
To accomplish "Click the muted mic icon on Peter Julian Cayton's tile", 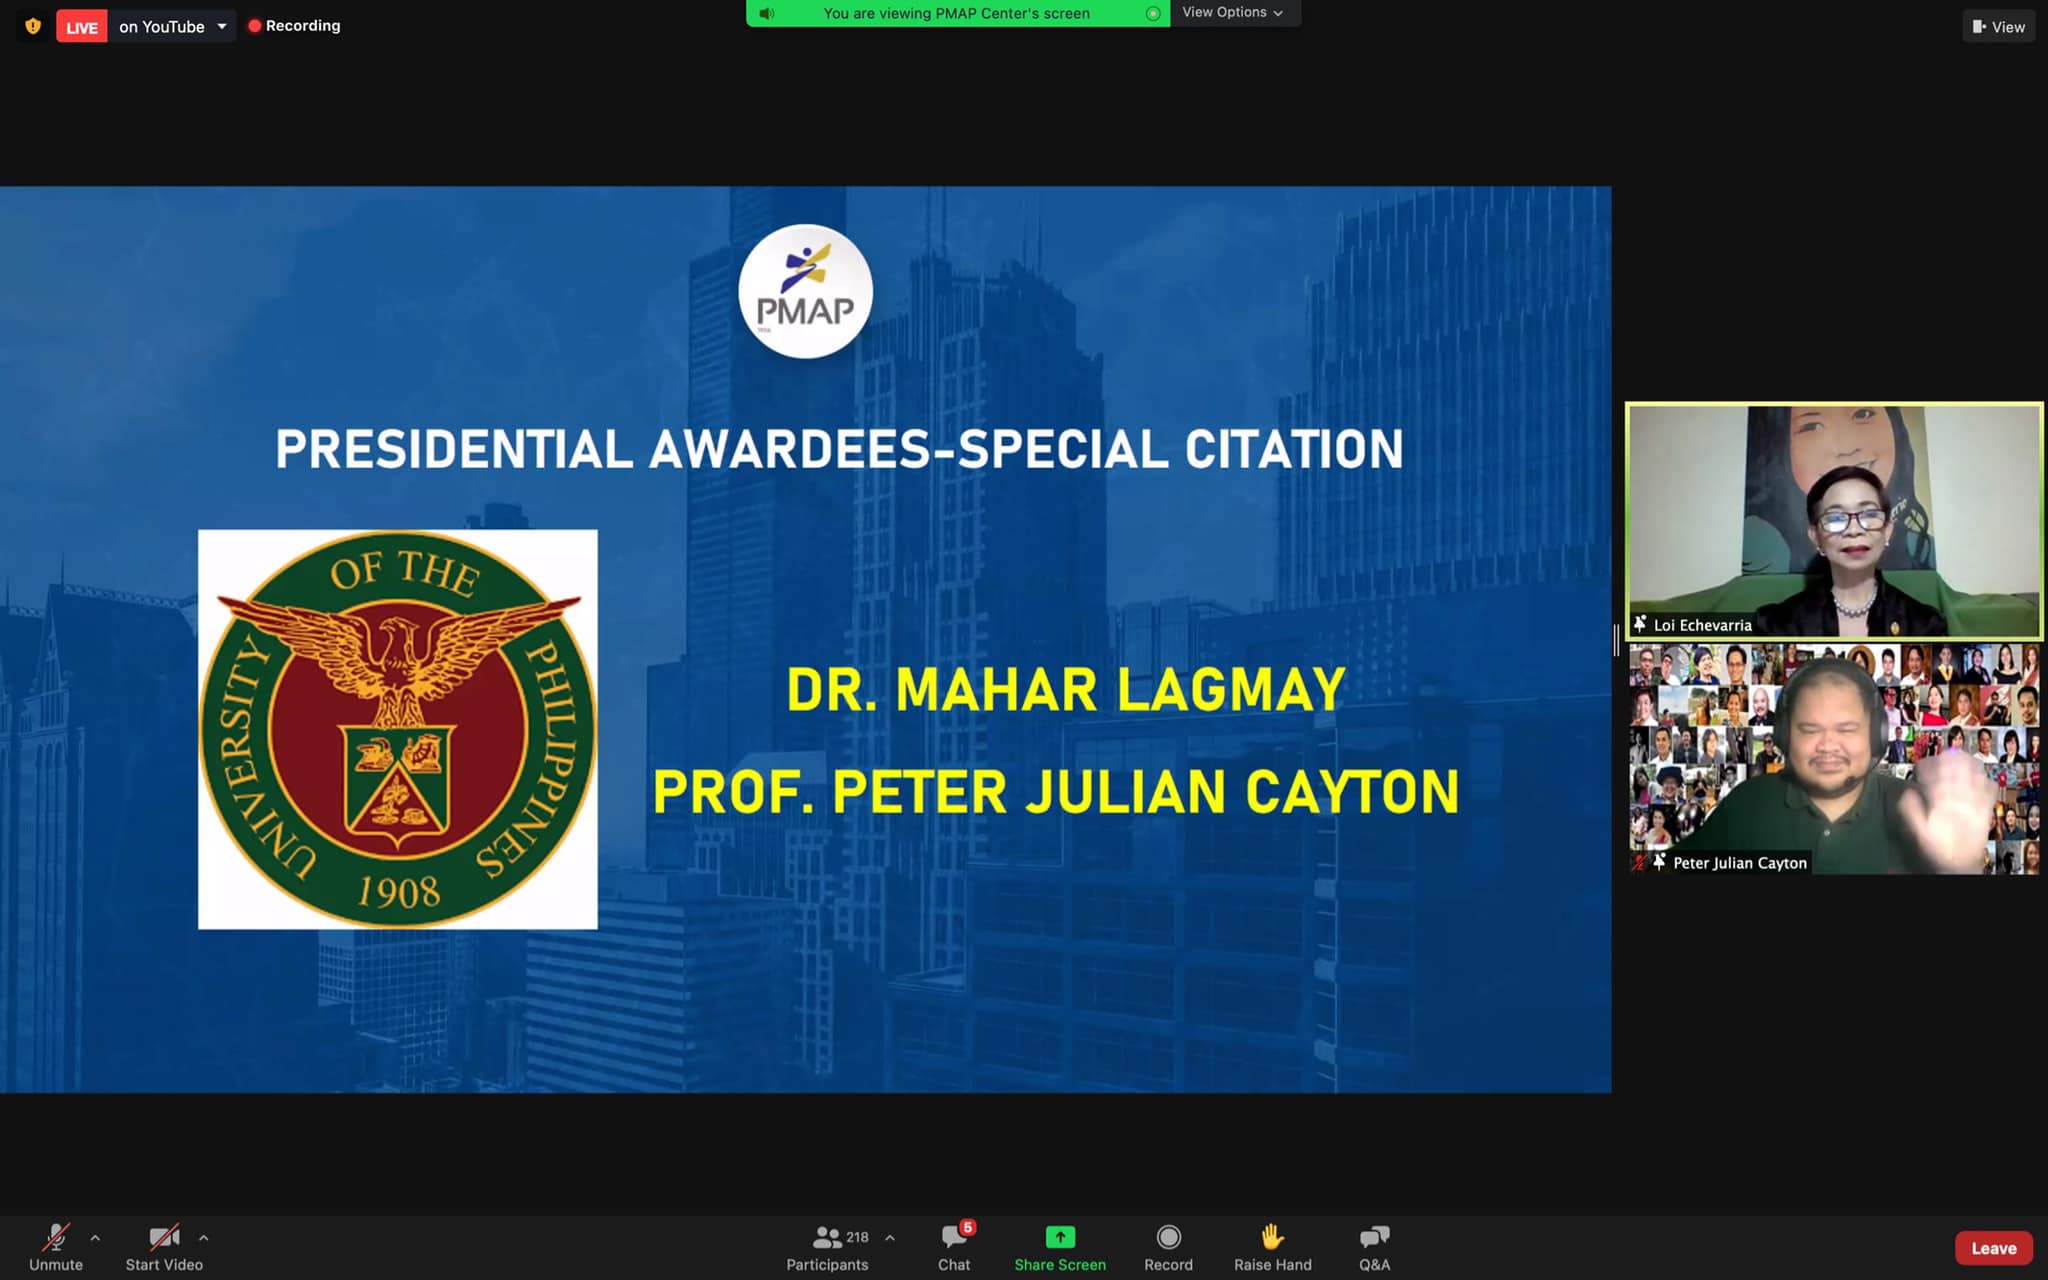I will click(x=1639, y=861).
